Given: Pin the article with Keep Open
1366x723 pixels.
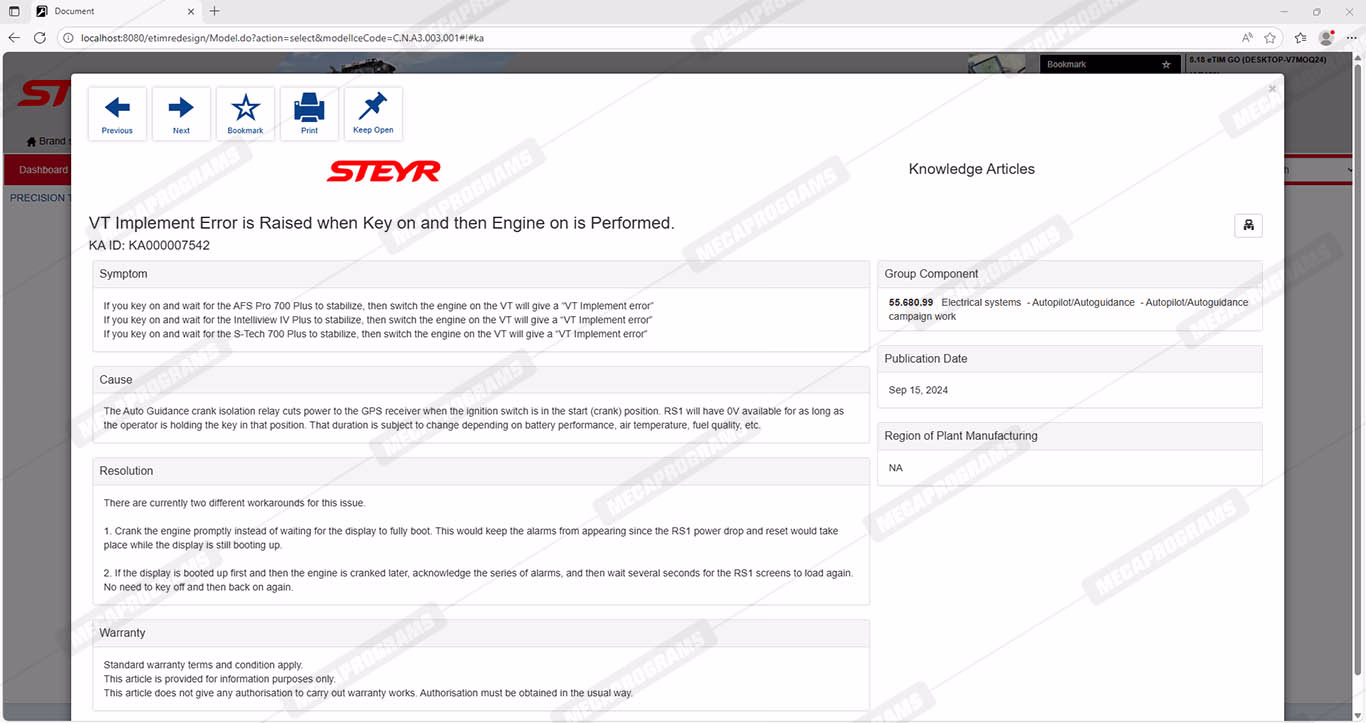Looking at the screenshot, I should 373,114.
